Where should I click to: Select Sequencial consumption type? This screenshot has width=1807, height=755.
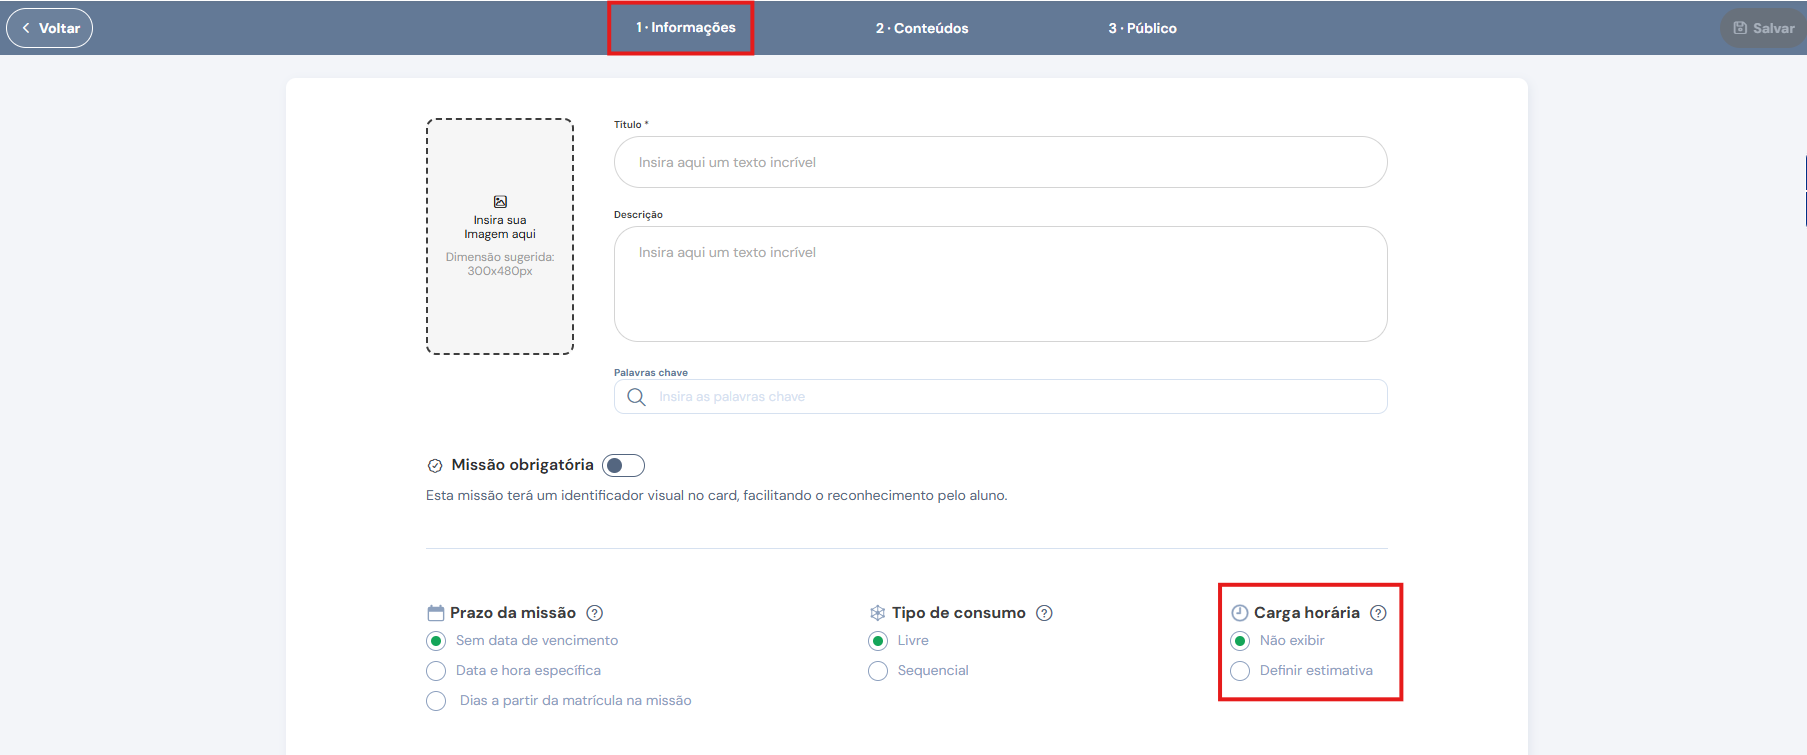(878, 671)
